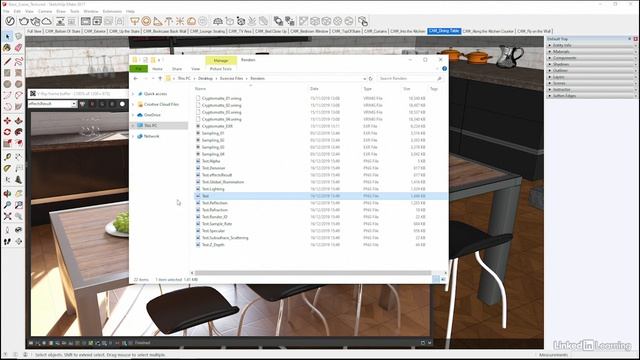Open Explorer help question icon
Viewport: 640px width, 360px height.
pyautogui.click(x=444, y=69)
